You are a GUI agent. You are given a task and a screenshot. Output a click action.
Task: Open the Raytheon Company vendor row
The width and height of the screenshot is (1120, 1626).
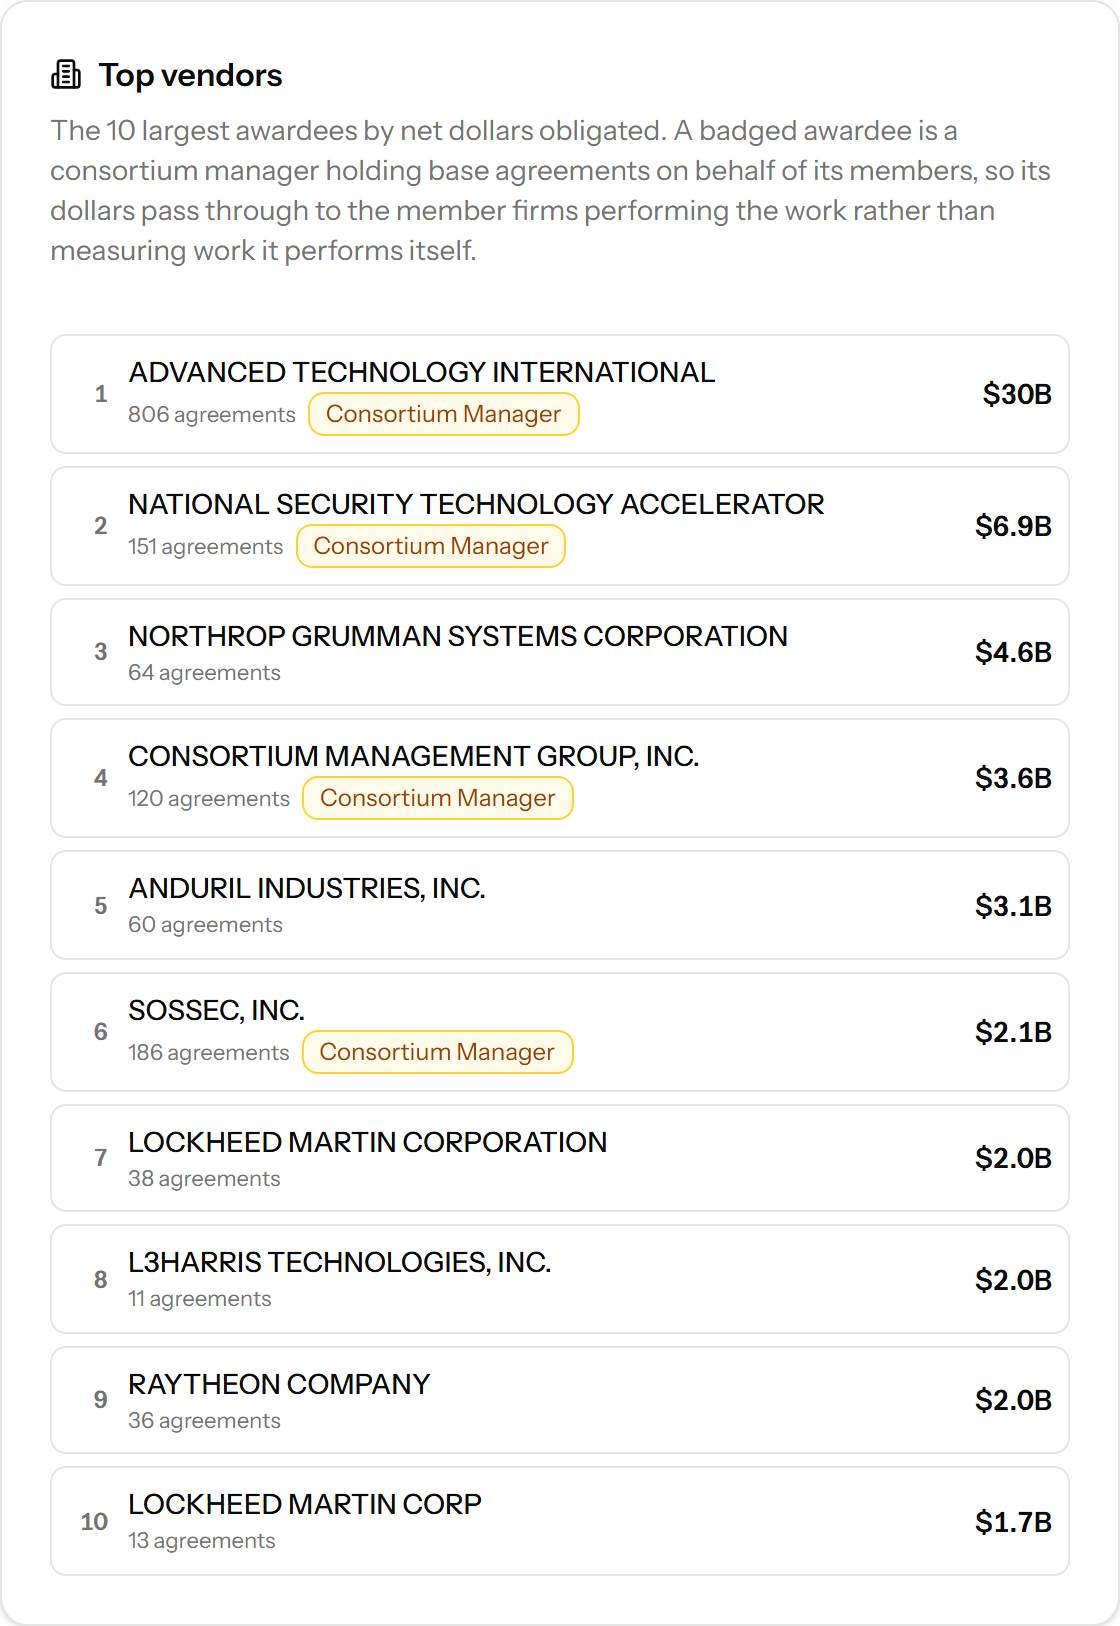[x=560, y=1400]
